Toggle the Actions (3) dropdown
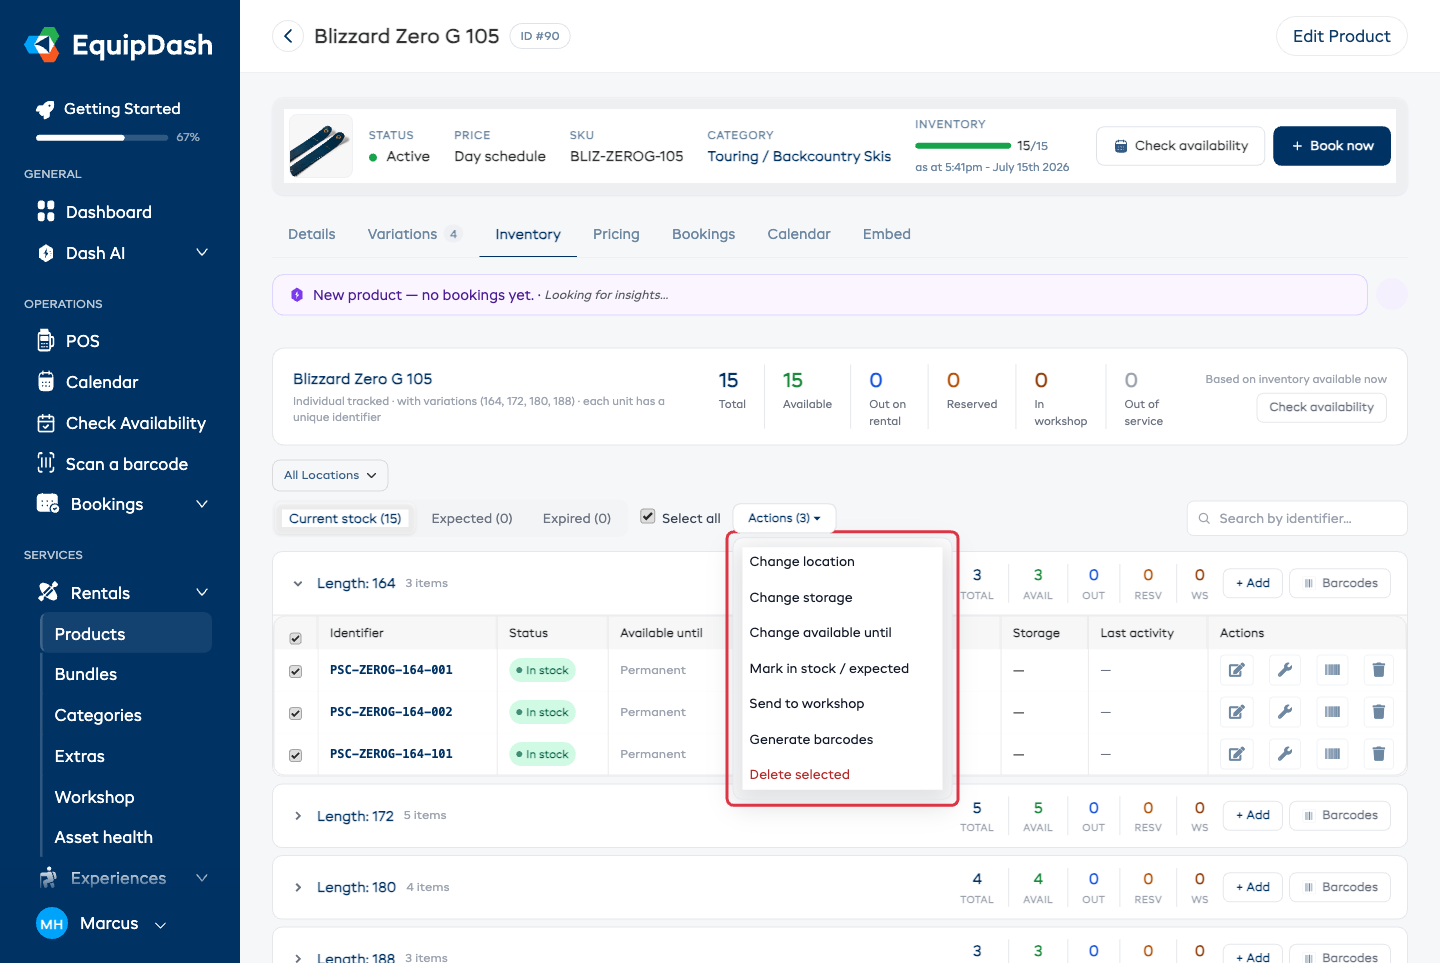Screen dimensions: 1440x963 click(x=784, y=518)
